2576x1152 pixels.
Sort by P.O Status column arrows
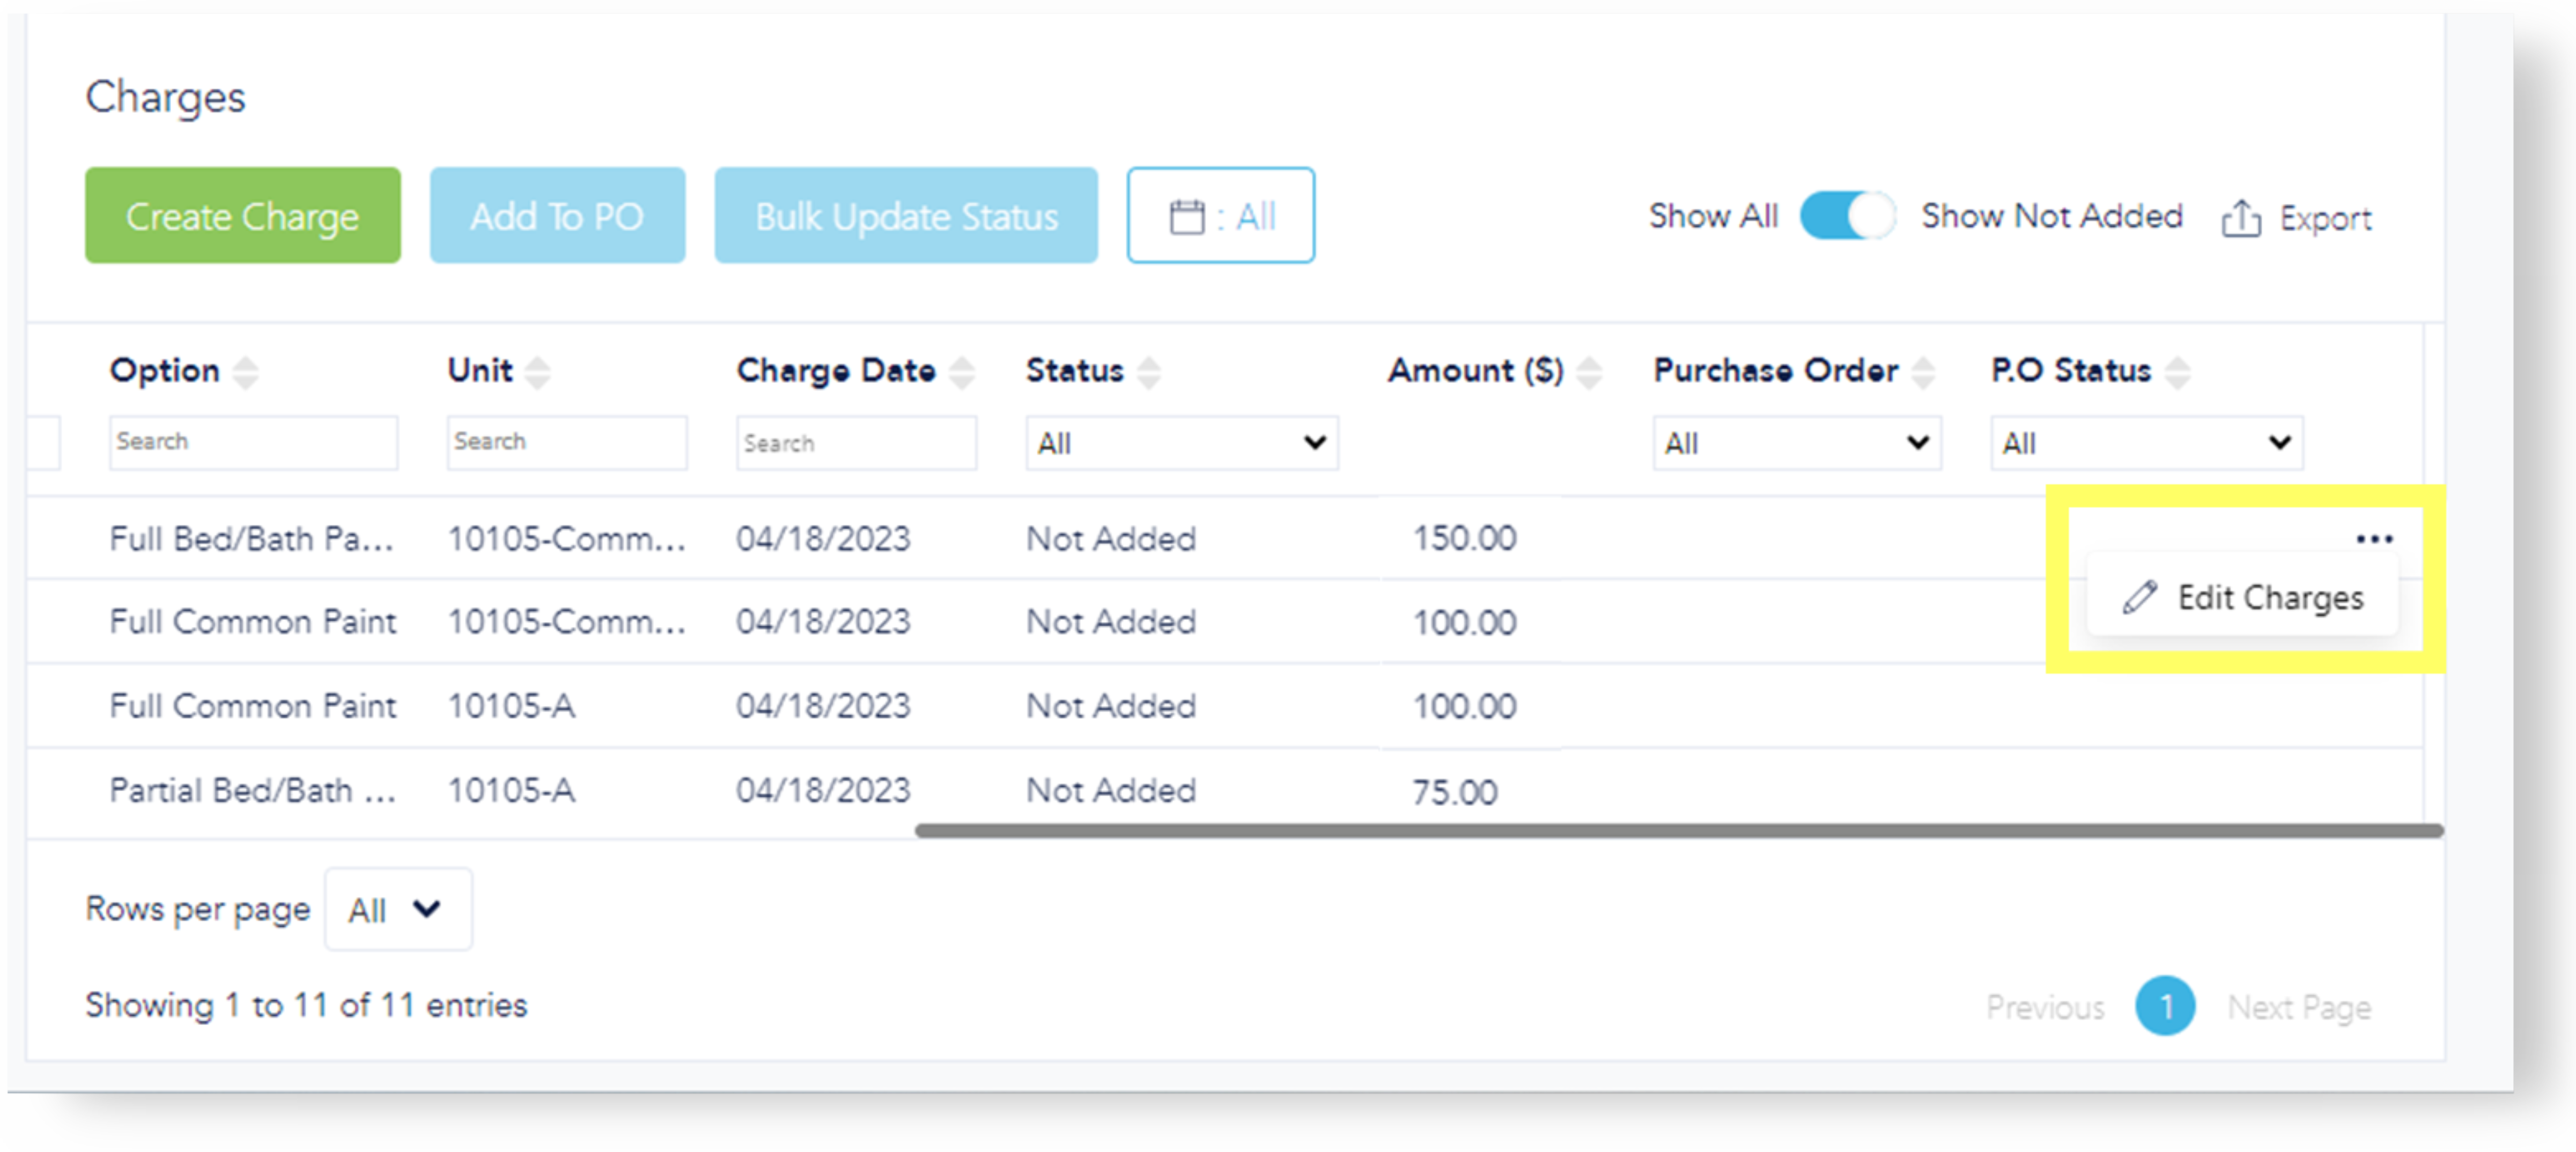click(x=2177, y=372)
